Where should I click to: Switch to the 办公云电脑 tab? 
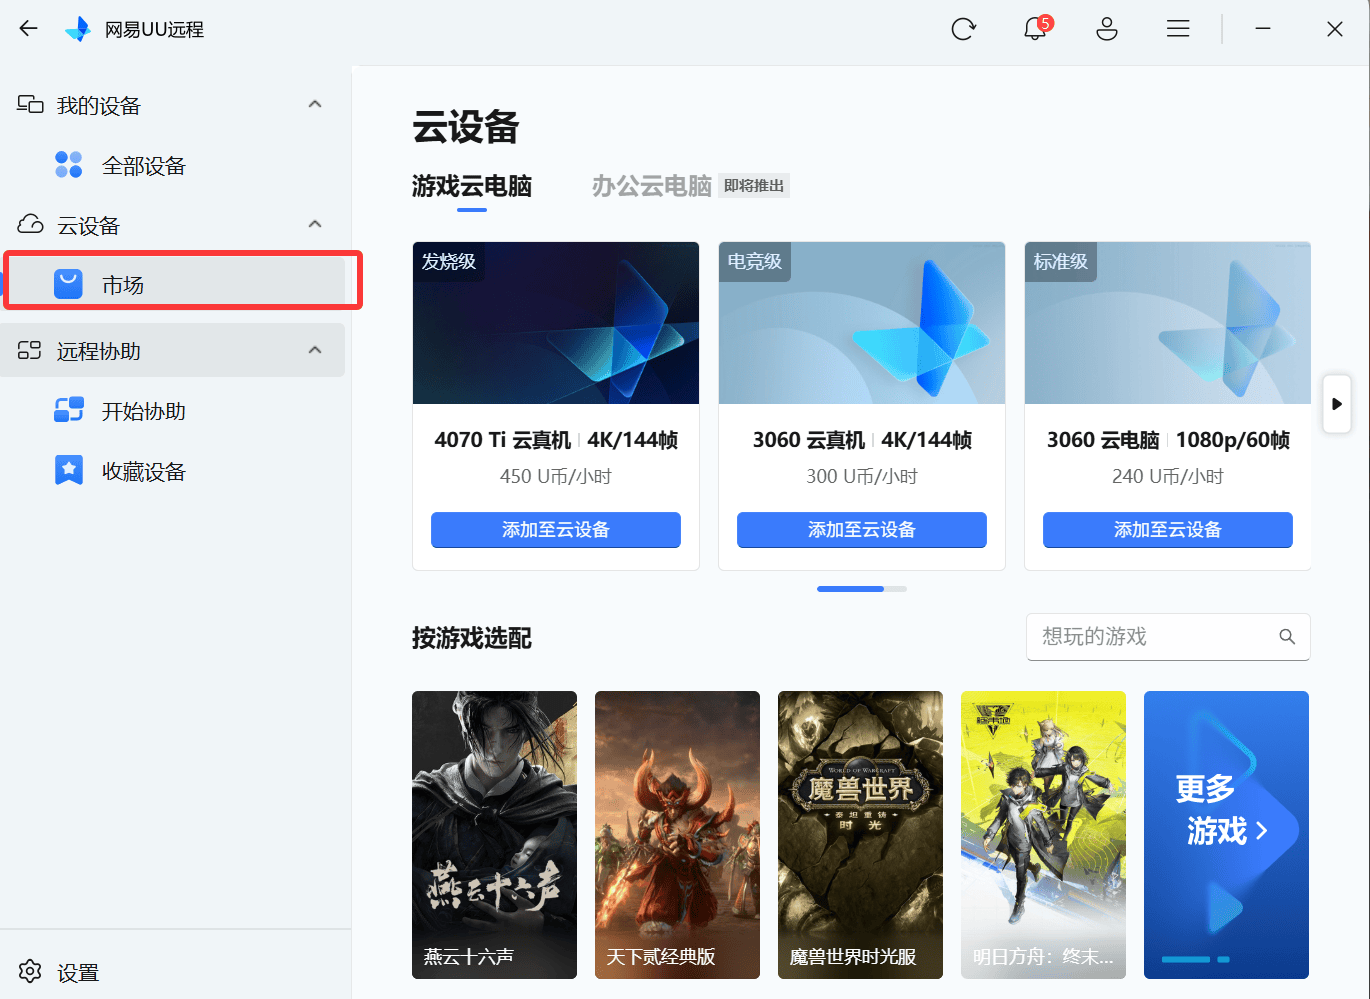(x=651, y=186)
